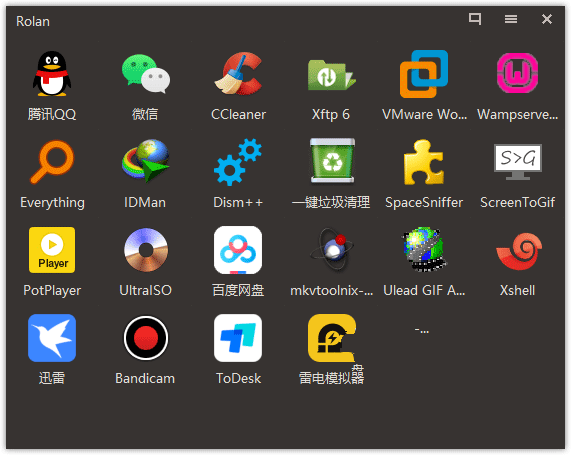Open Ulead GIF Animator globe icon
Screen dimensions: 571x455
click(x=424, y=250)
